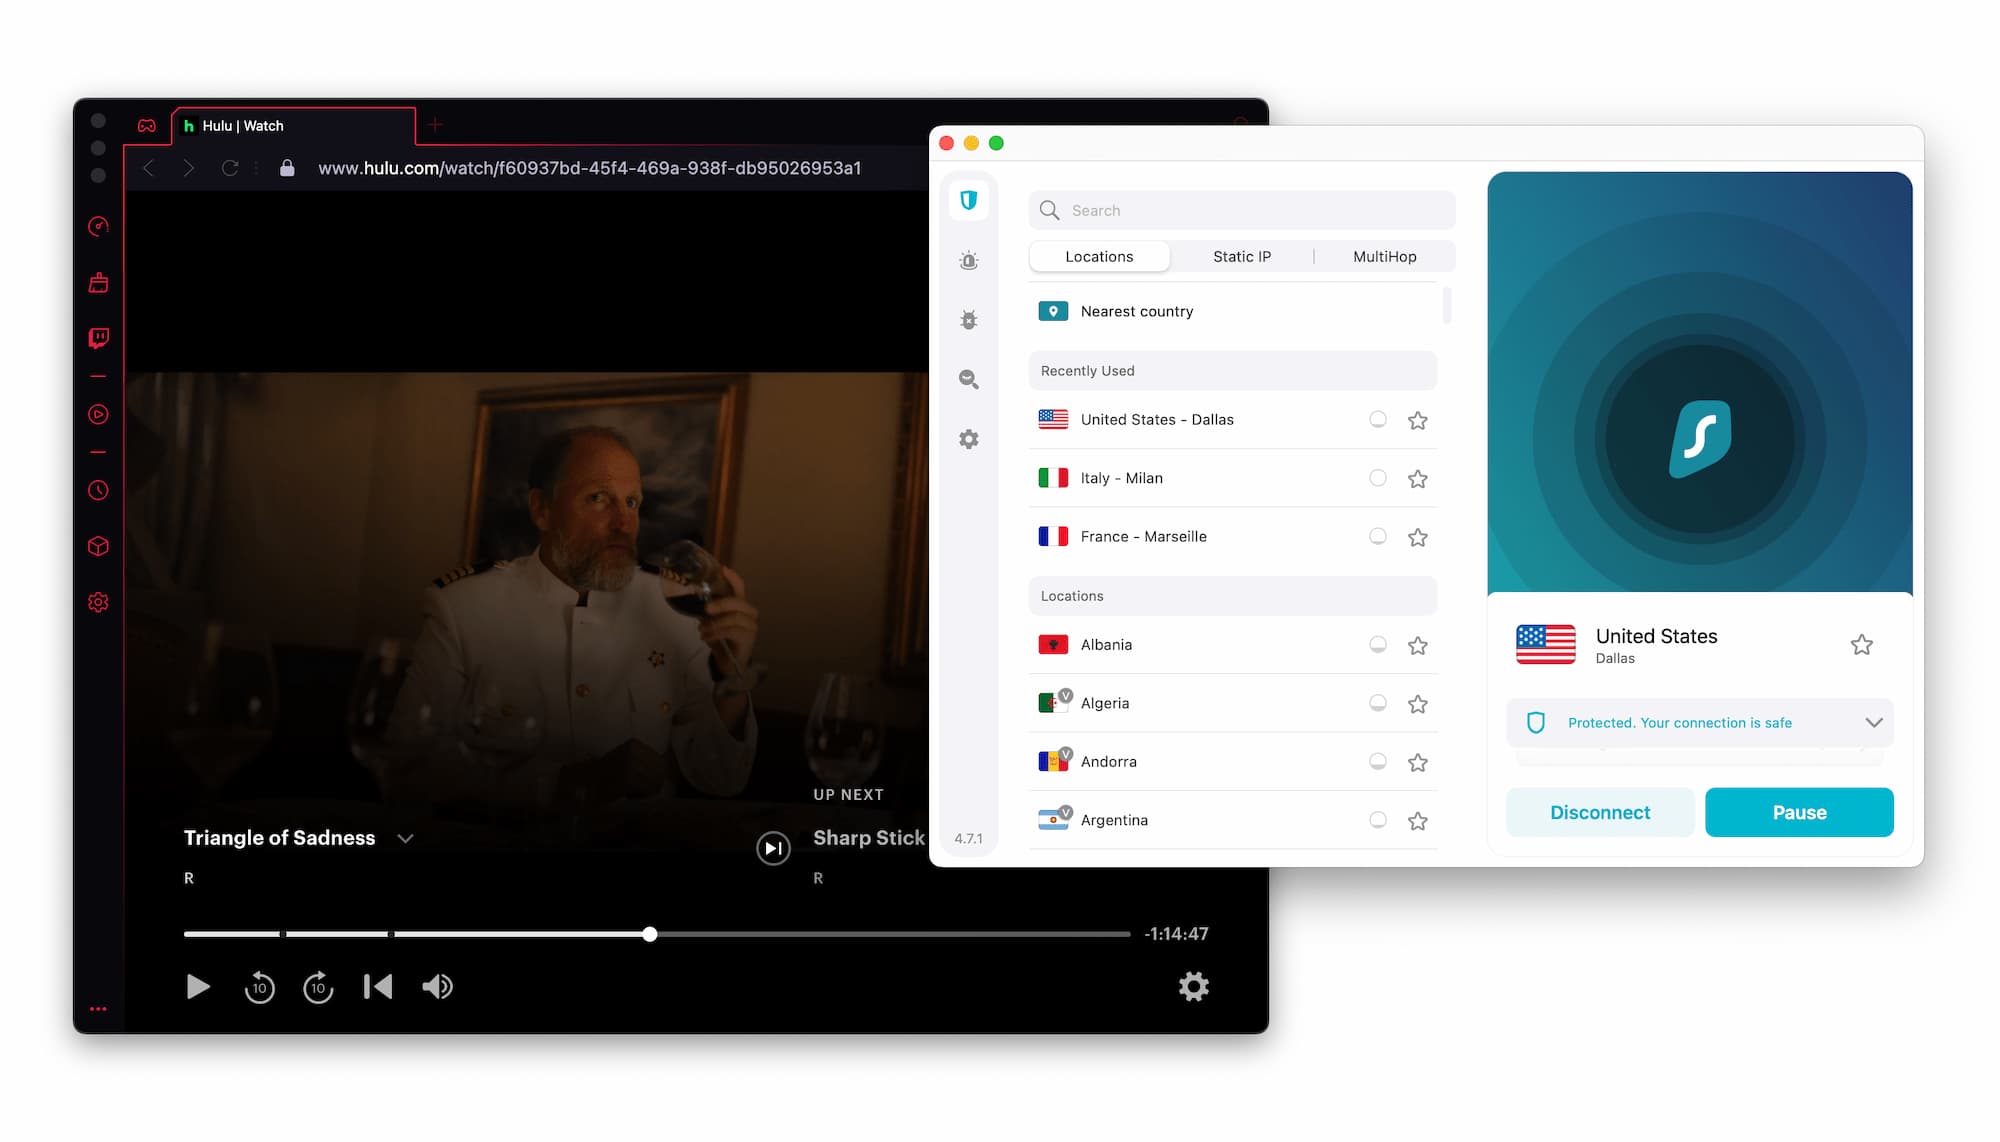This screenshot has width=2000, height=1142.
Task: Toggle the United States - Dallas radio button
Action: [x=1378, y=418]
